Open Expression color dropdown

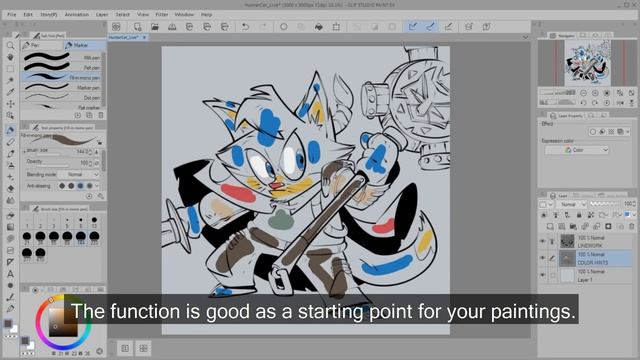[576, 150]
